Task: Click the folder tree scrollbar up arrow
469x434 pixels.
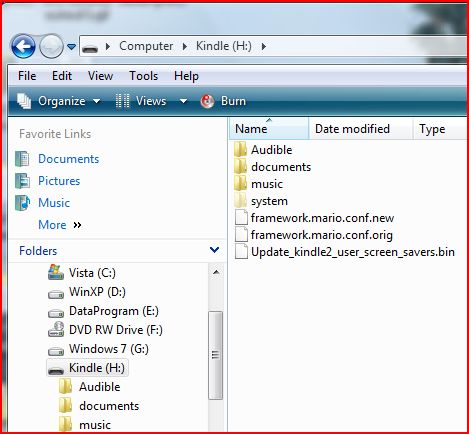Action: (x=216, y=272)
